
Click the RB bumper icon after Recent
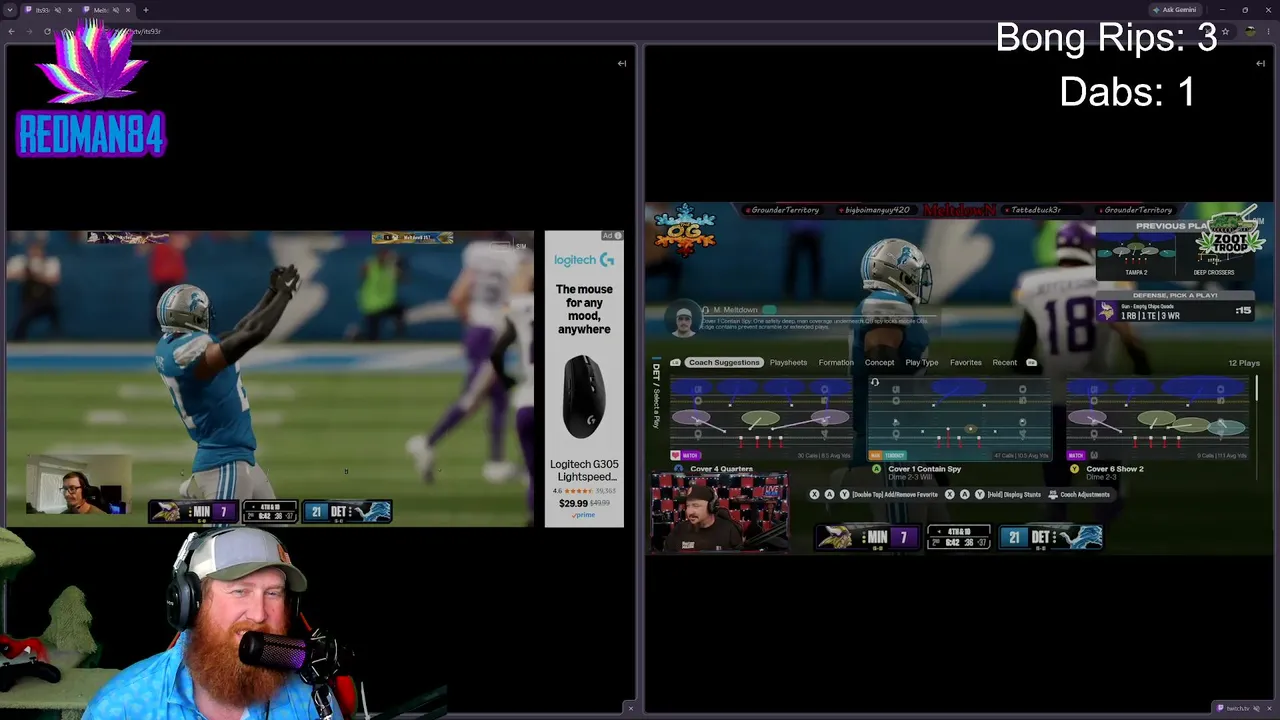pyautogui.click(x=1031, y=362)
